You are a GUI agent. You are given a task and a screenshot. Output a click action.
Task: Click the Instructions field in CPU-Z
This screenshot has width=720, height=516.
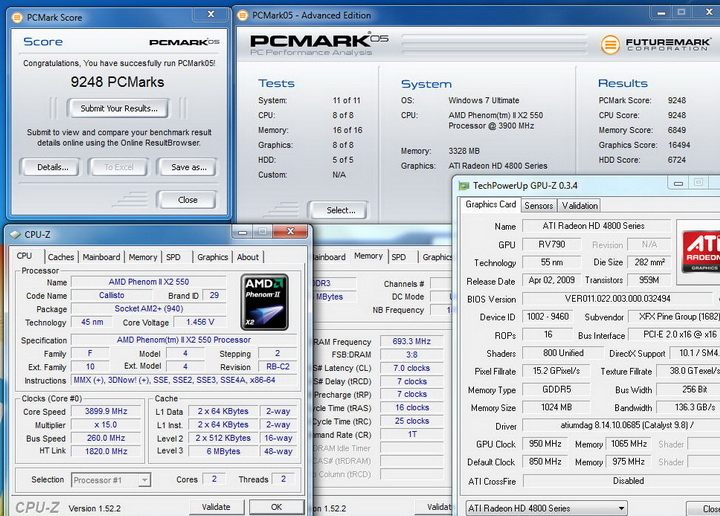[x=184, y=380]
